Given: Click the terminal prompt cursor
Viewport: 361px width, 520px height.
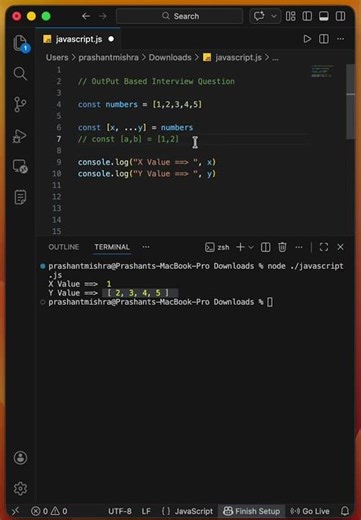Looking at the screenshot, I should pos(270,302).
